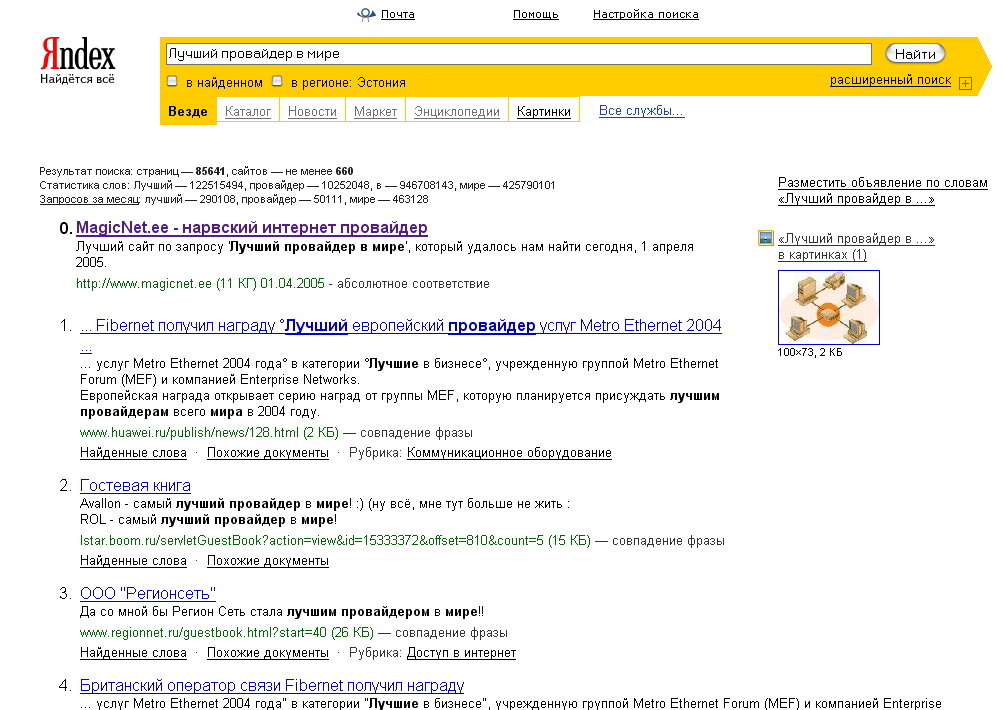Image resolution: width=1004 pixels, height=710 pixels.
Task: Enable the 'в найденном' checkbox
Action: [172, 81]
